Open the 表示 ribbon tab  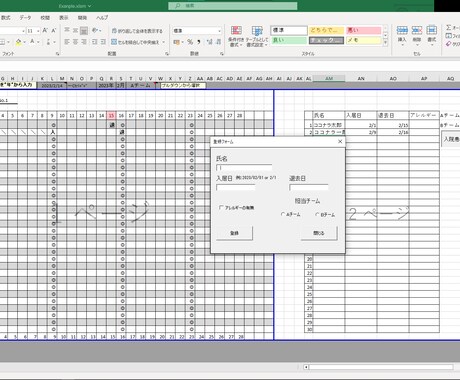click(63, 18)
